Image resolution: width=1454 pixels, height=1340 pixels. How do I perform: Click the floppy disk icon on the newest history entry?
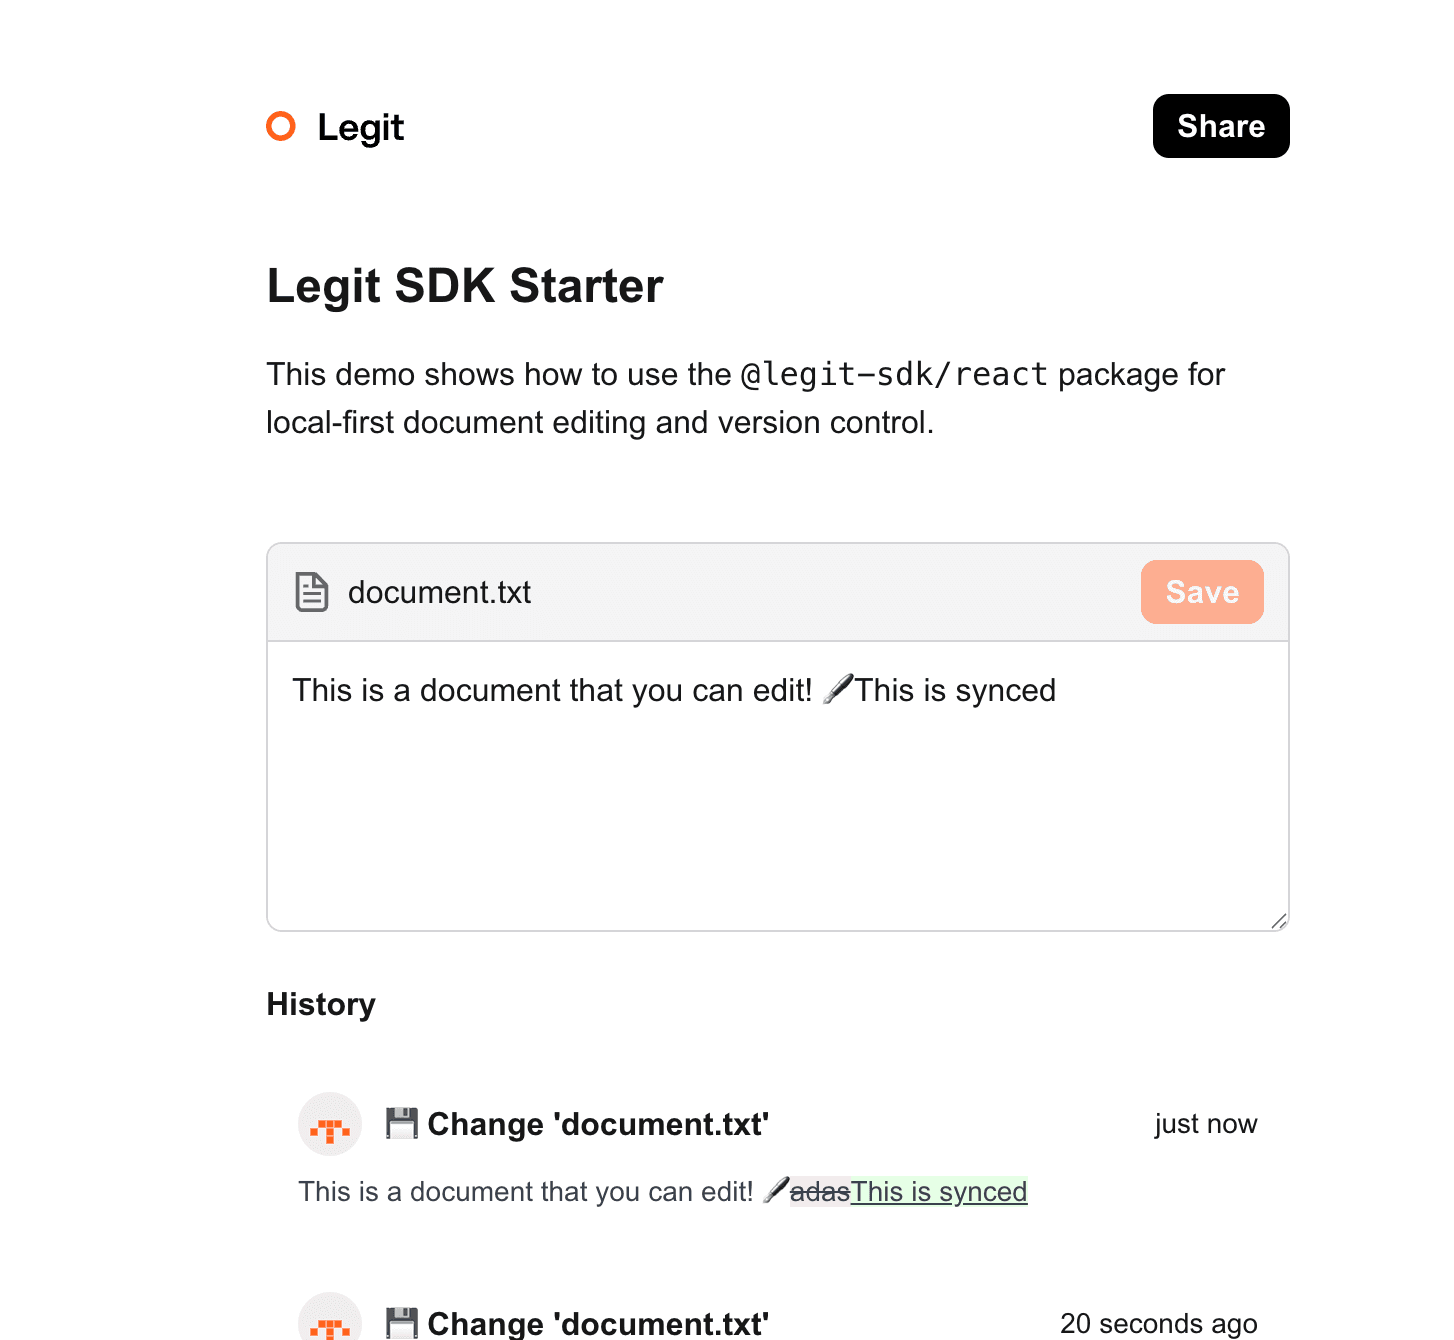(x=403, y=1122)
